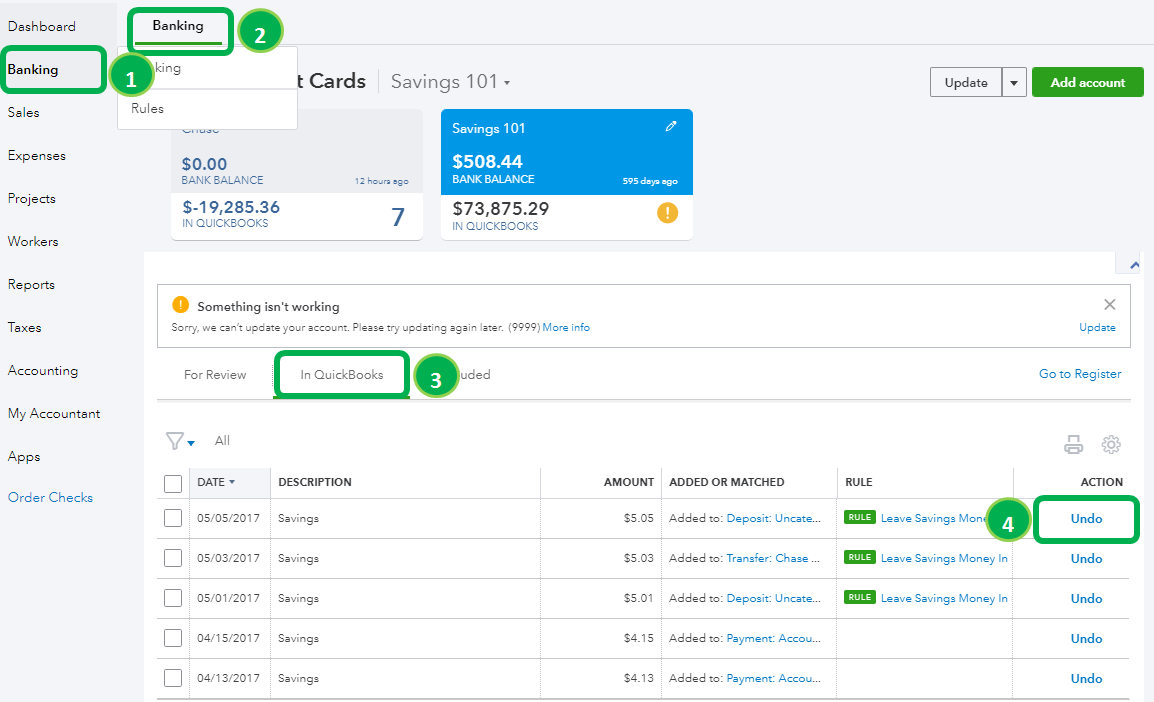Open My Accountant in the sidebar
This screenshot has height=702, width=1154.
pos(54,414)
